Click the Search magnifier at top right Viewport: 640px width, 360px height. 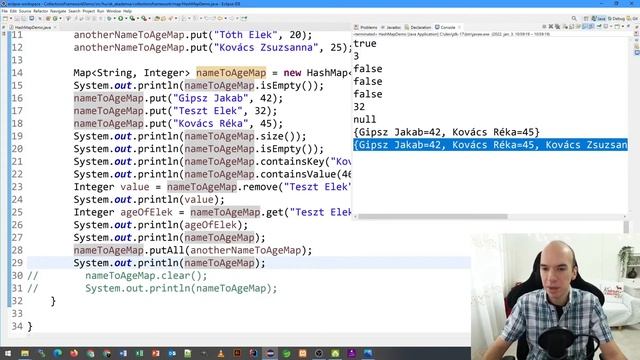[x=574, y=18]
